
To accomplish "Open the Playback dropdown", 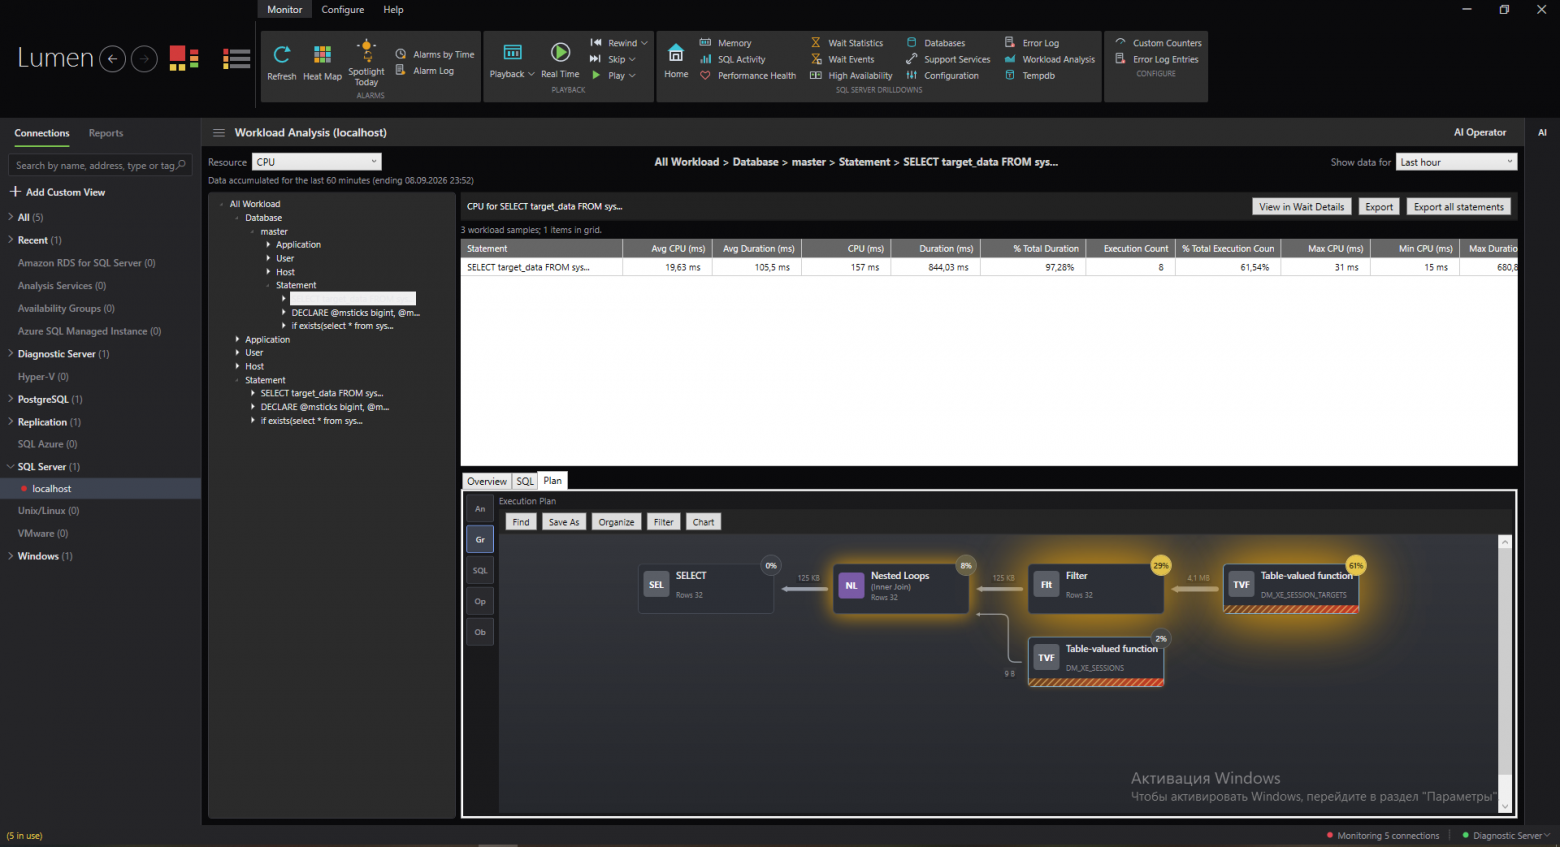I will (512, 60).
